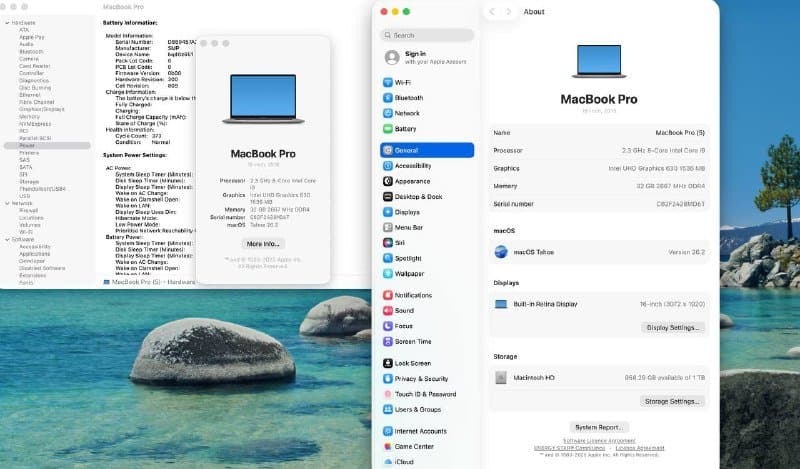The image size is (800, 469).
Task: Collapse the Software tree section
Action: pos(7,239)
